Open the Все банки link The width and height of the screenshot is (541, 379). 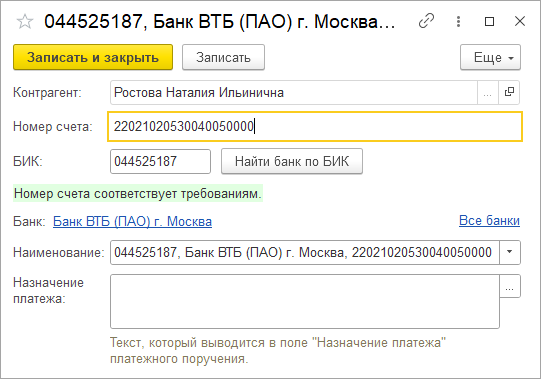489,220
